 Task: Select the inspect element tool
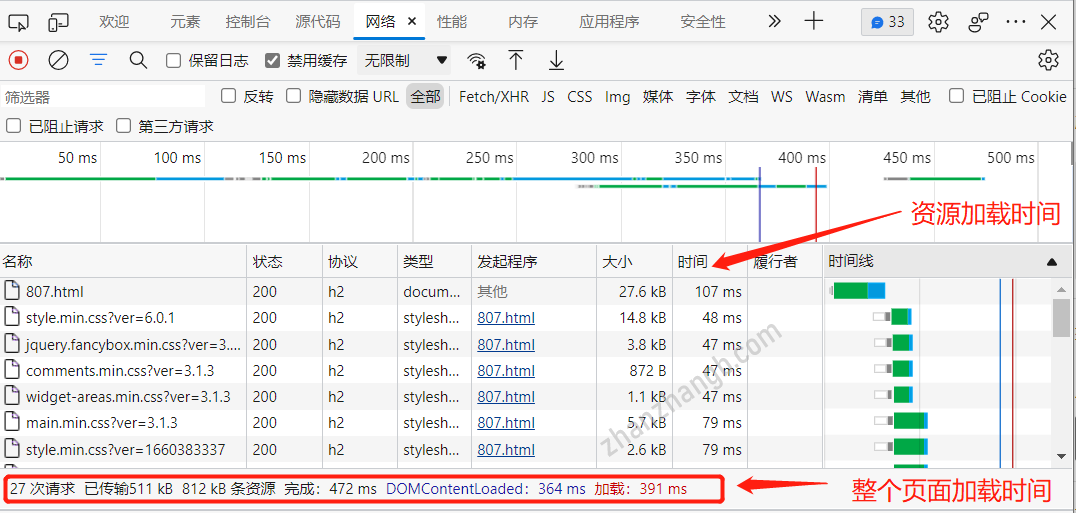[19, 21]
